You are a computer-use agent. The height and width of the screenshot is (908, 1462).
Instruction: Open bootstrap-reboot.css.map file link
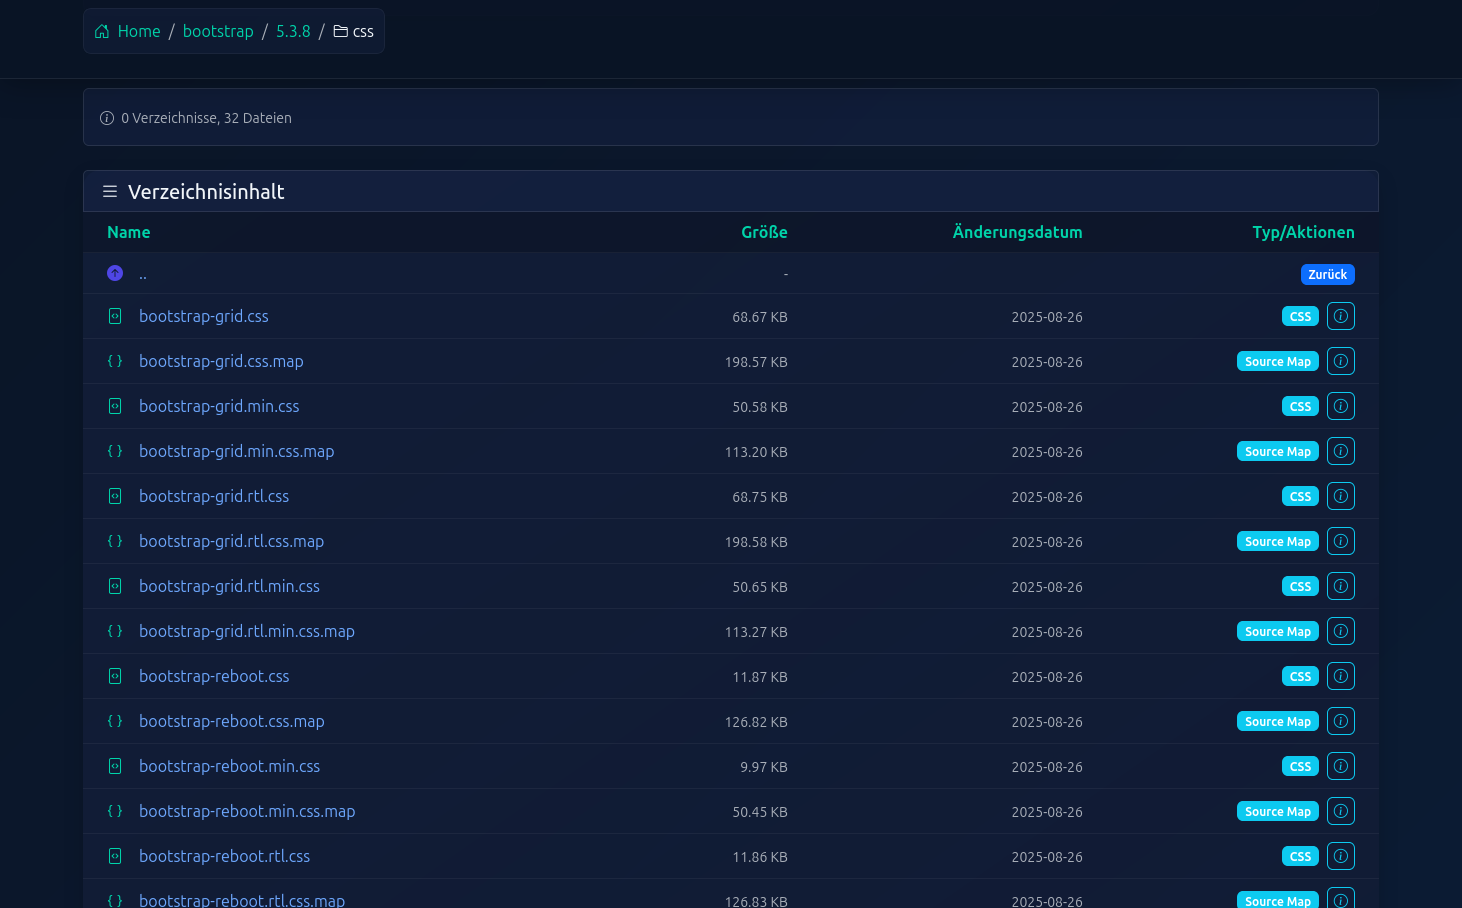coord(231,721)
